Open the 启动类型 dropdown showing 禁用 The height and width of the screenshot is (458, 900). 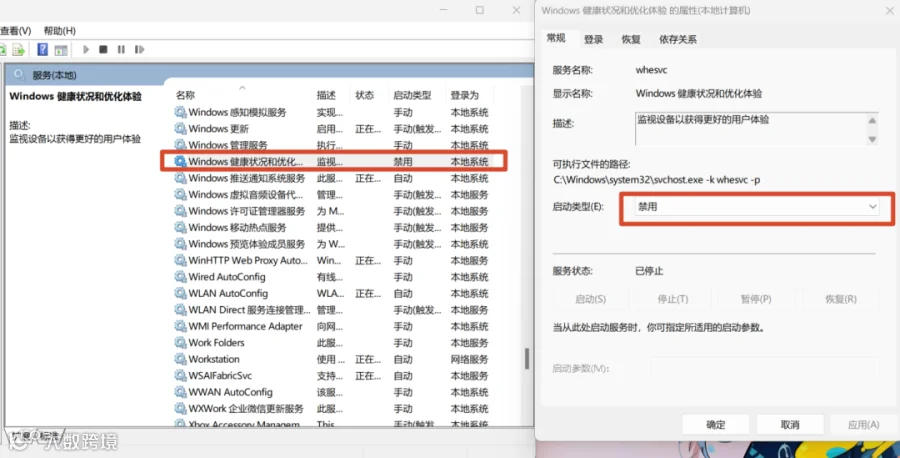click(757, 207)
